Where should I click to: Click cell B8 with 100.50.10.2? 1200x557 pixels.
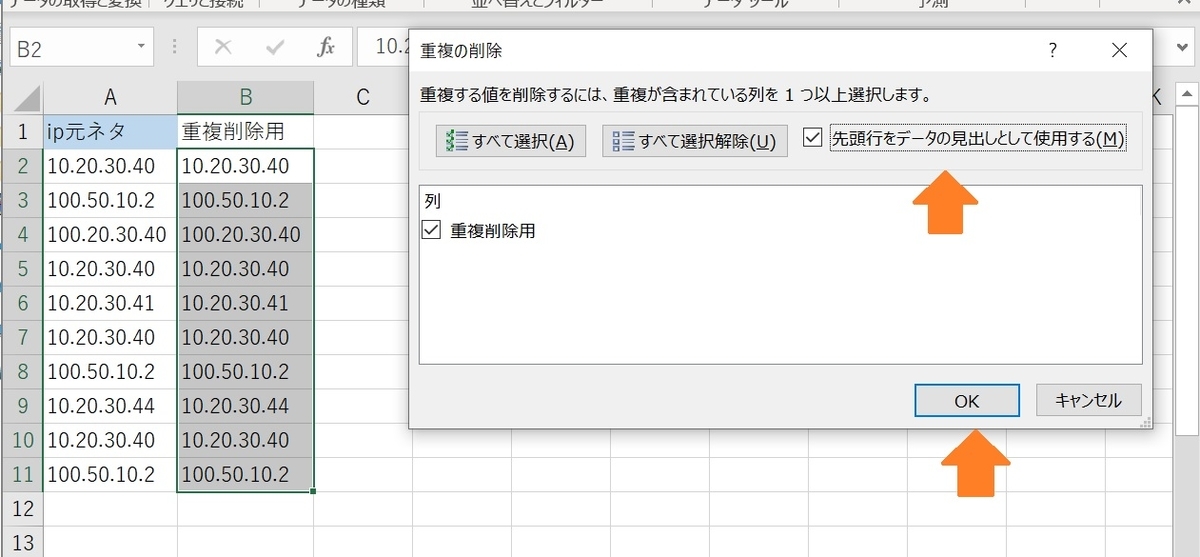tap(245, 372)
